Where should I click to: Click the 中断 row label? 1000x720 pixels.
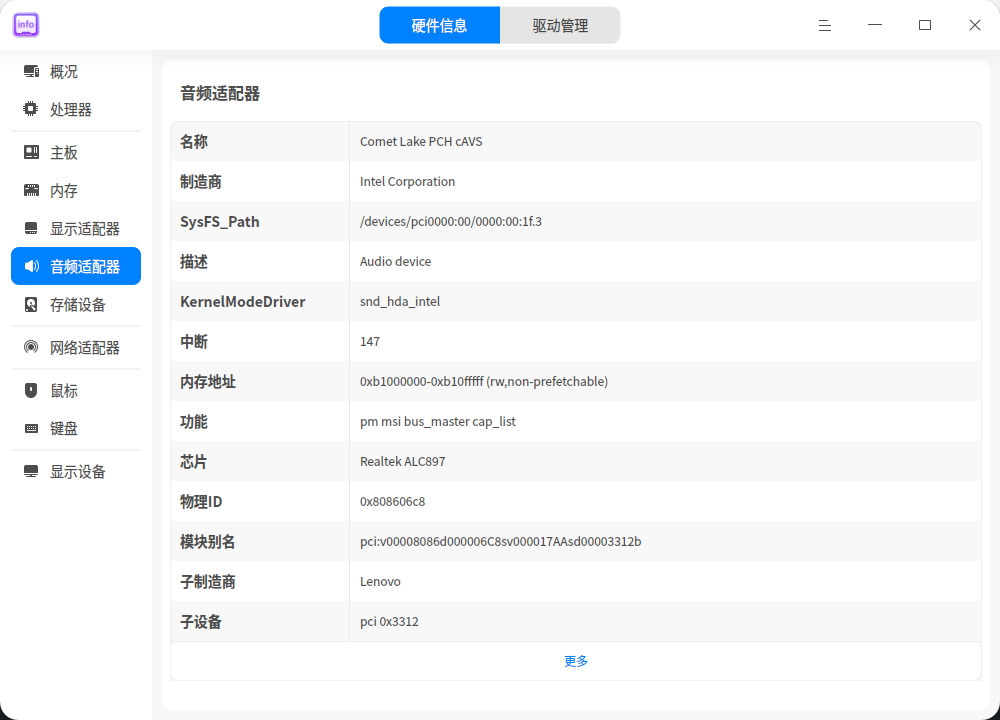point(194,342)
